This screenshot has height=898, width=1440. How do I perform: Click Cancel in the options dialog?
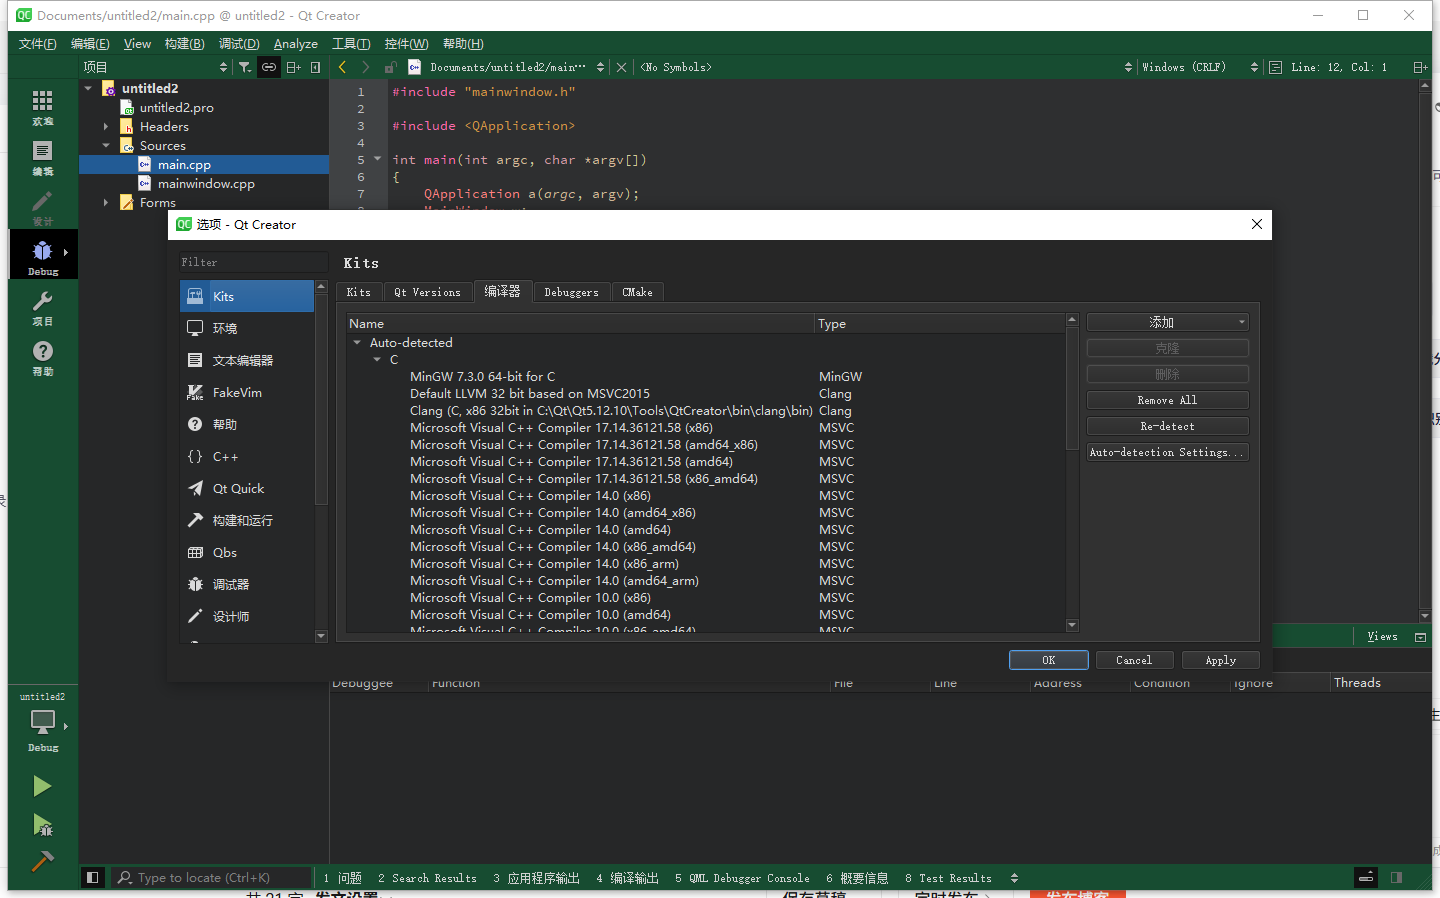point(1134,660)
